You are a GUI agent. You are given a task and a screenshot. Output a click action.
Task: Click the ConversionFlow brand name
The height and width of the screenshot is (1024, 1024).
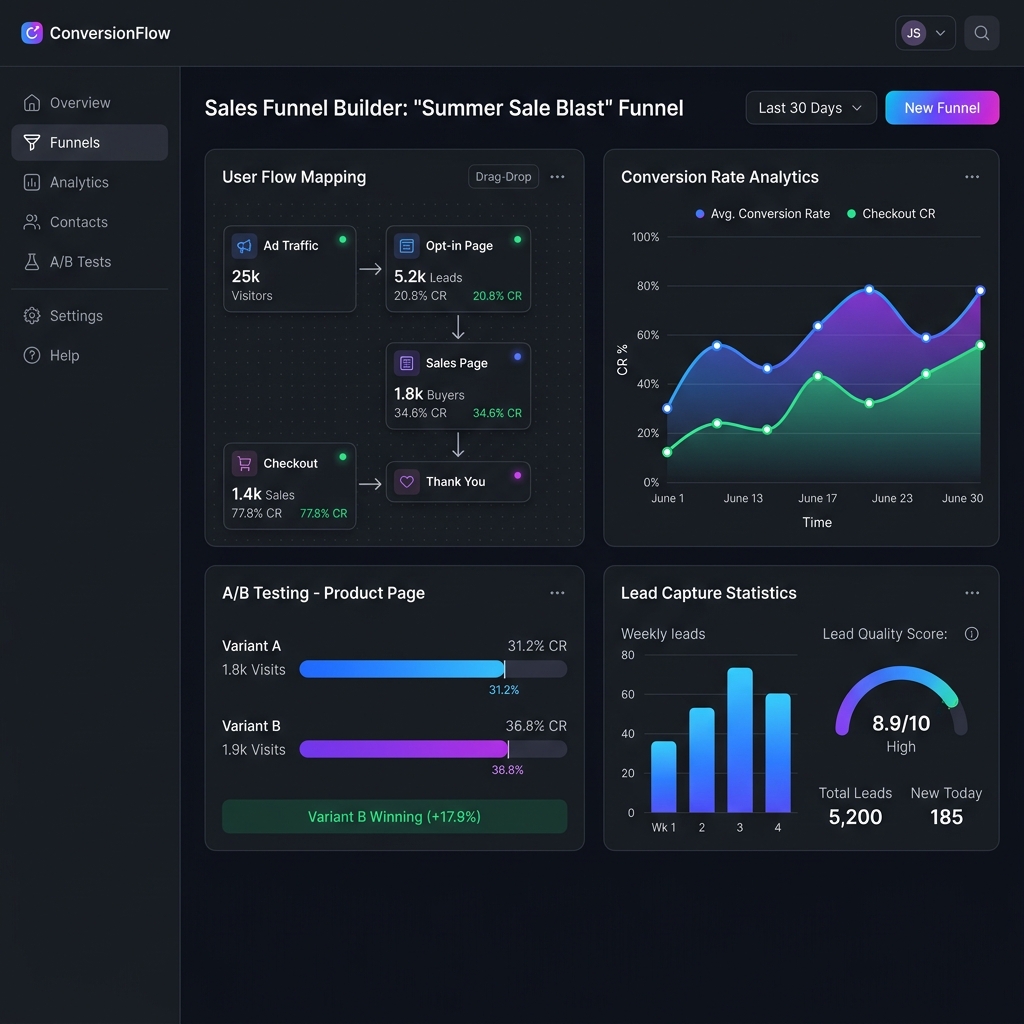pyautogui.click(x=110, y=33)
